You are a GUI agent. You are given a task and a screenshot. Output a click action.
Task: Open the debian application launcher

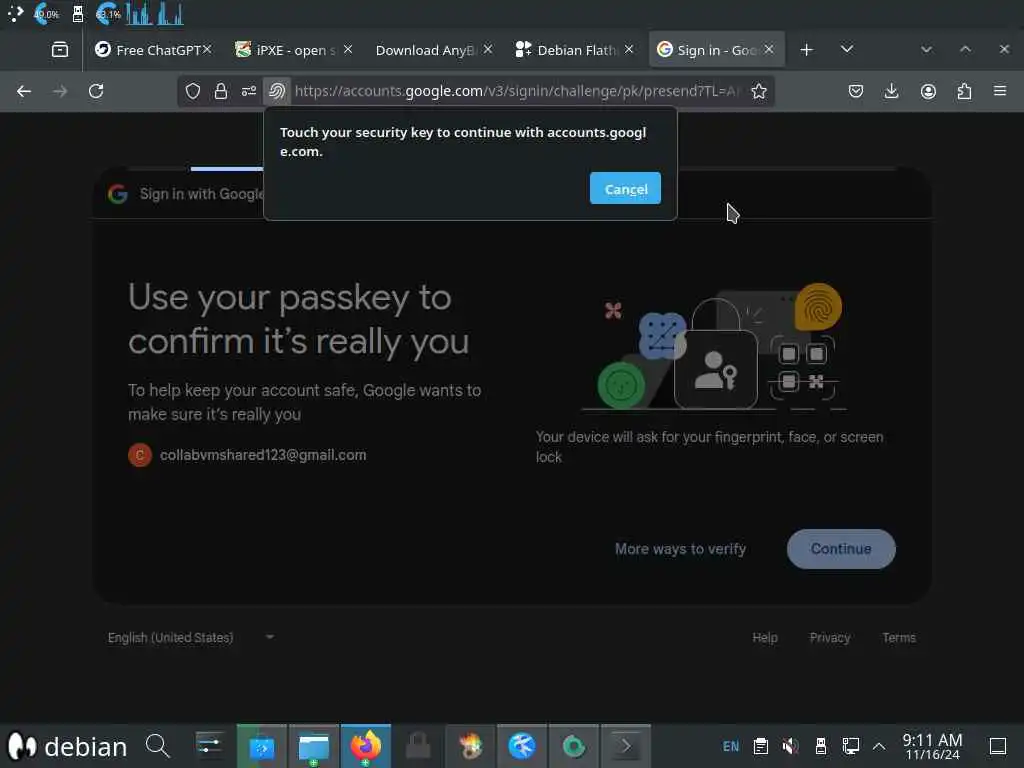click(68, 746)
